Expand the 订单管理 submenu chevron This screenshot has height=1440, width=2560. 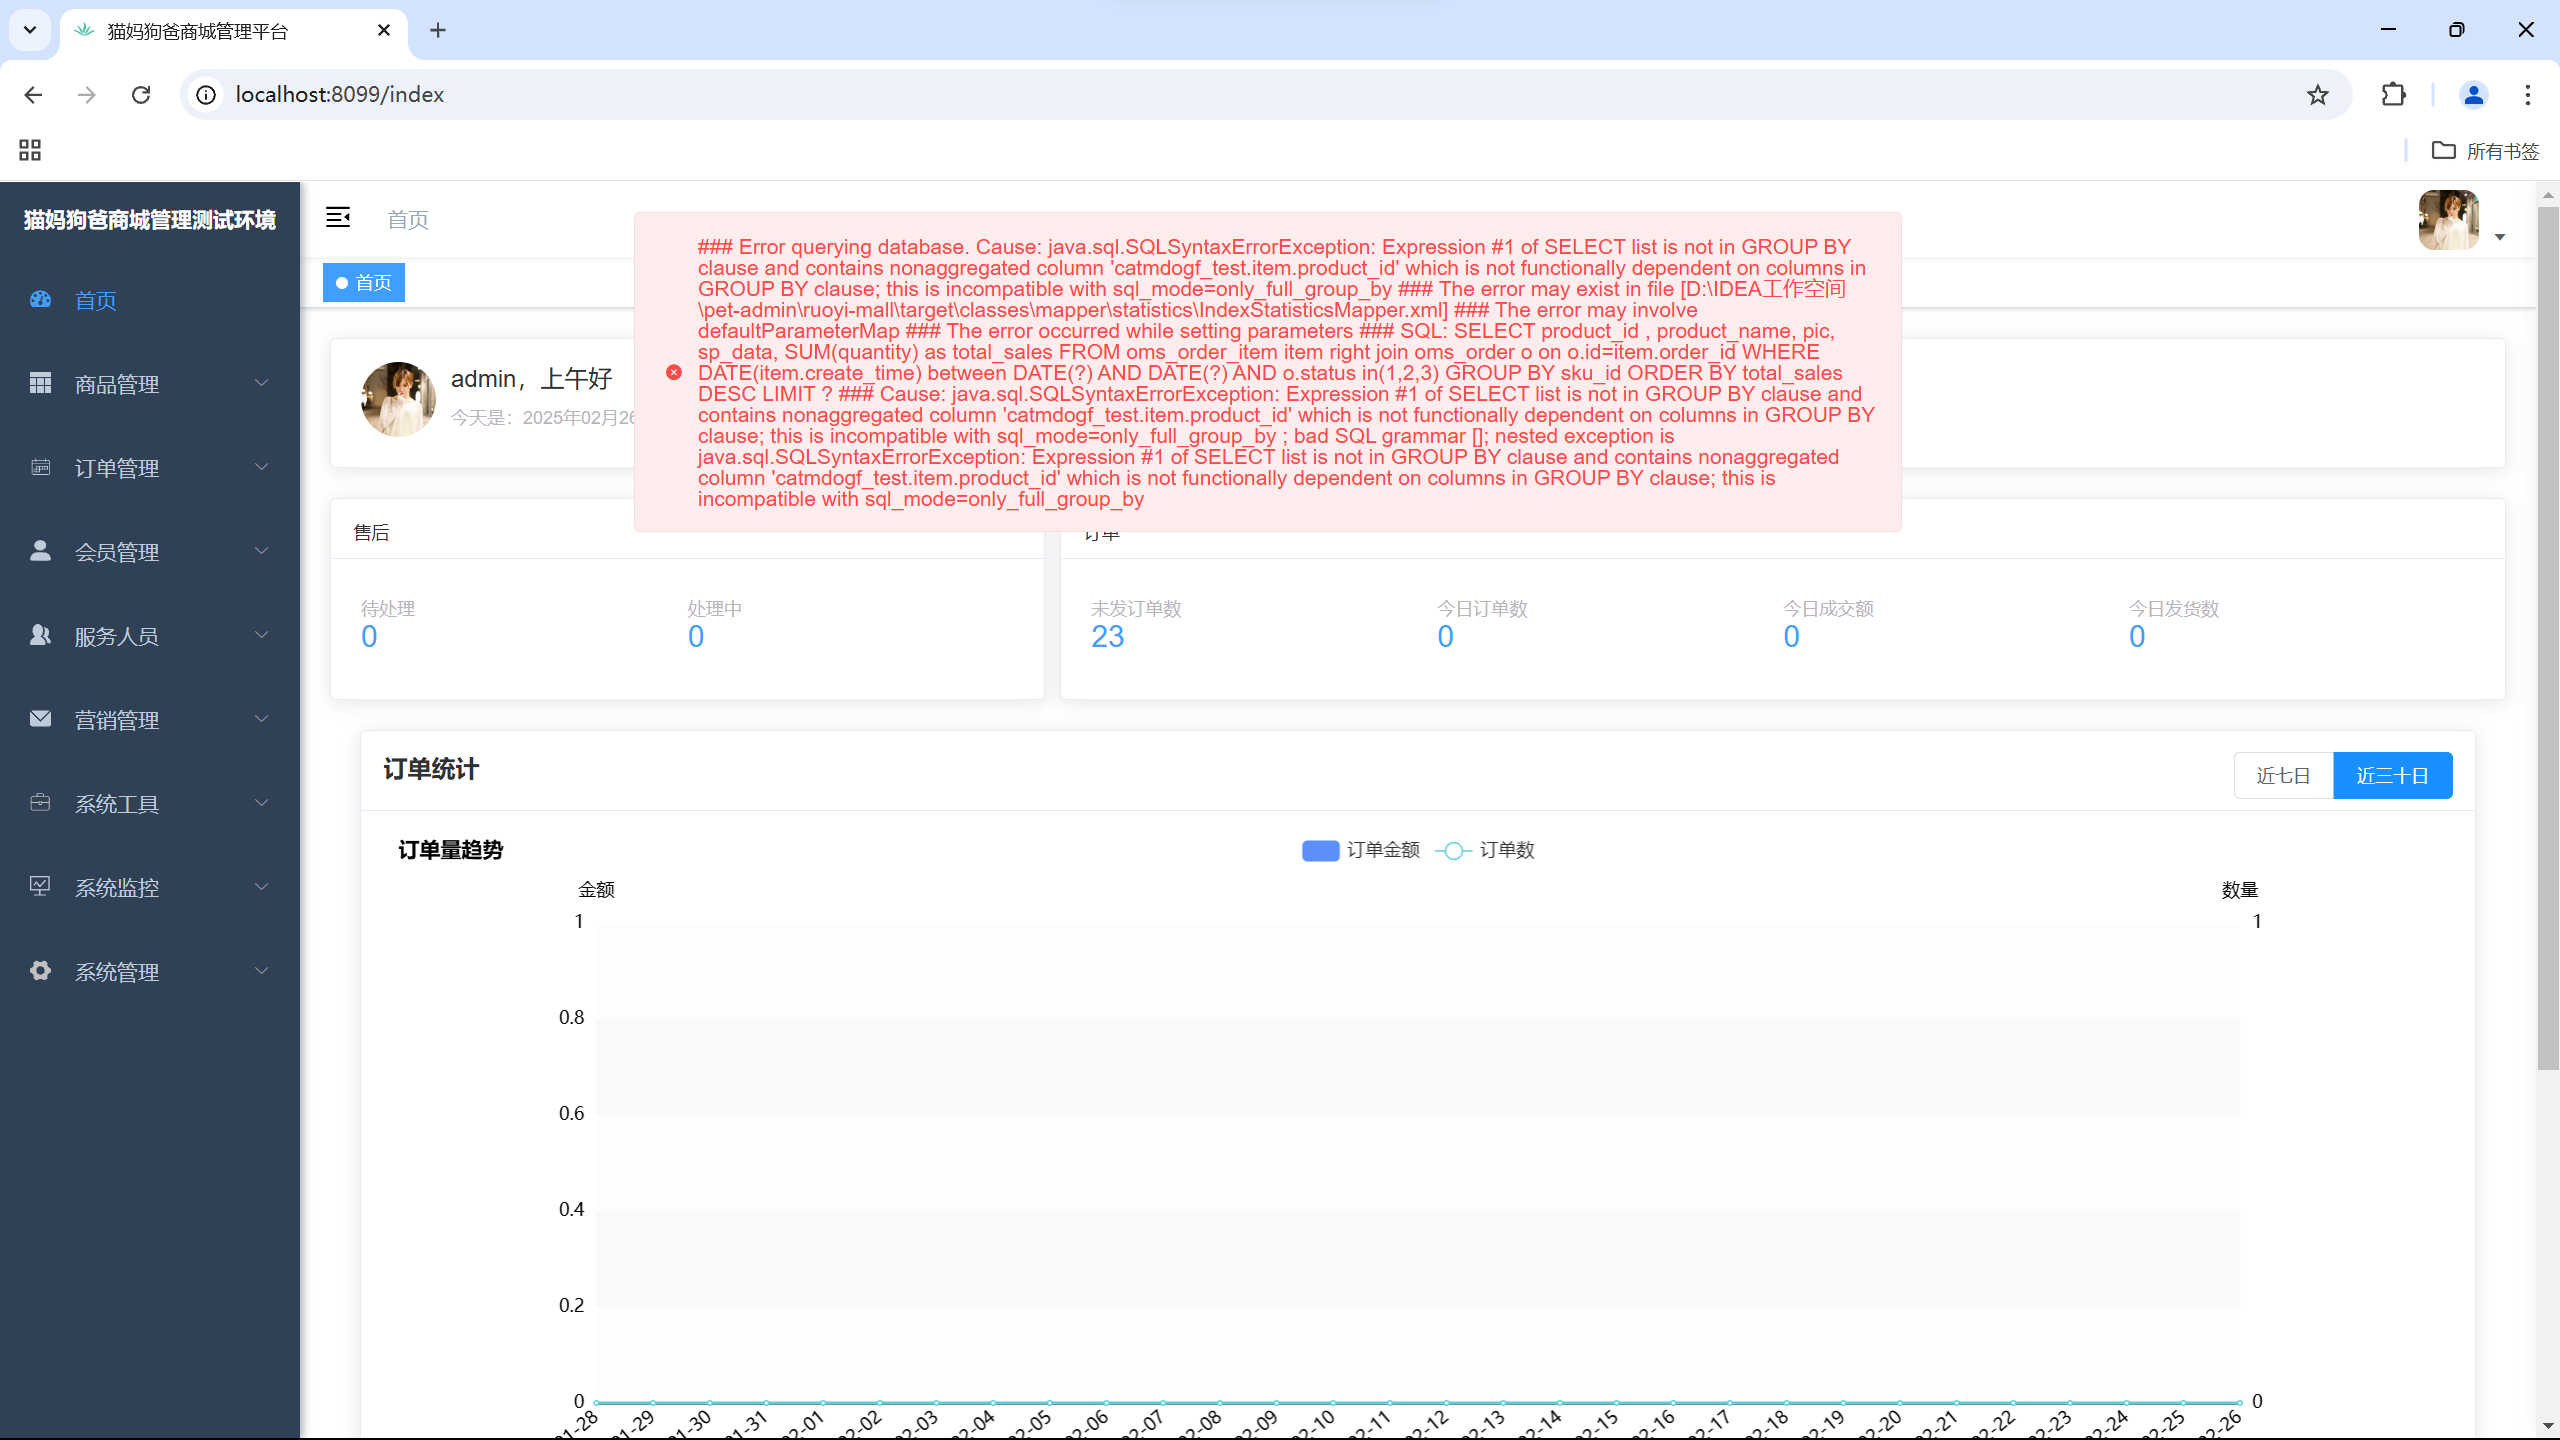coord(262,467)
